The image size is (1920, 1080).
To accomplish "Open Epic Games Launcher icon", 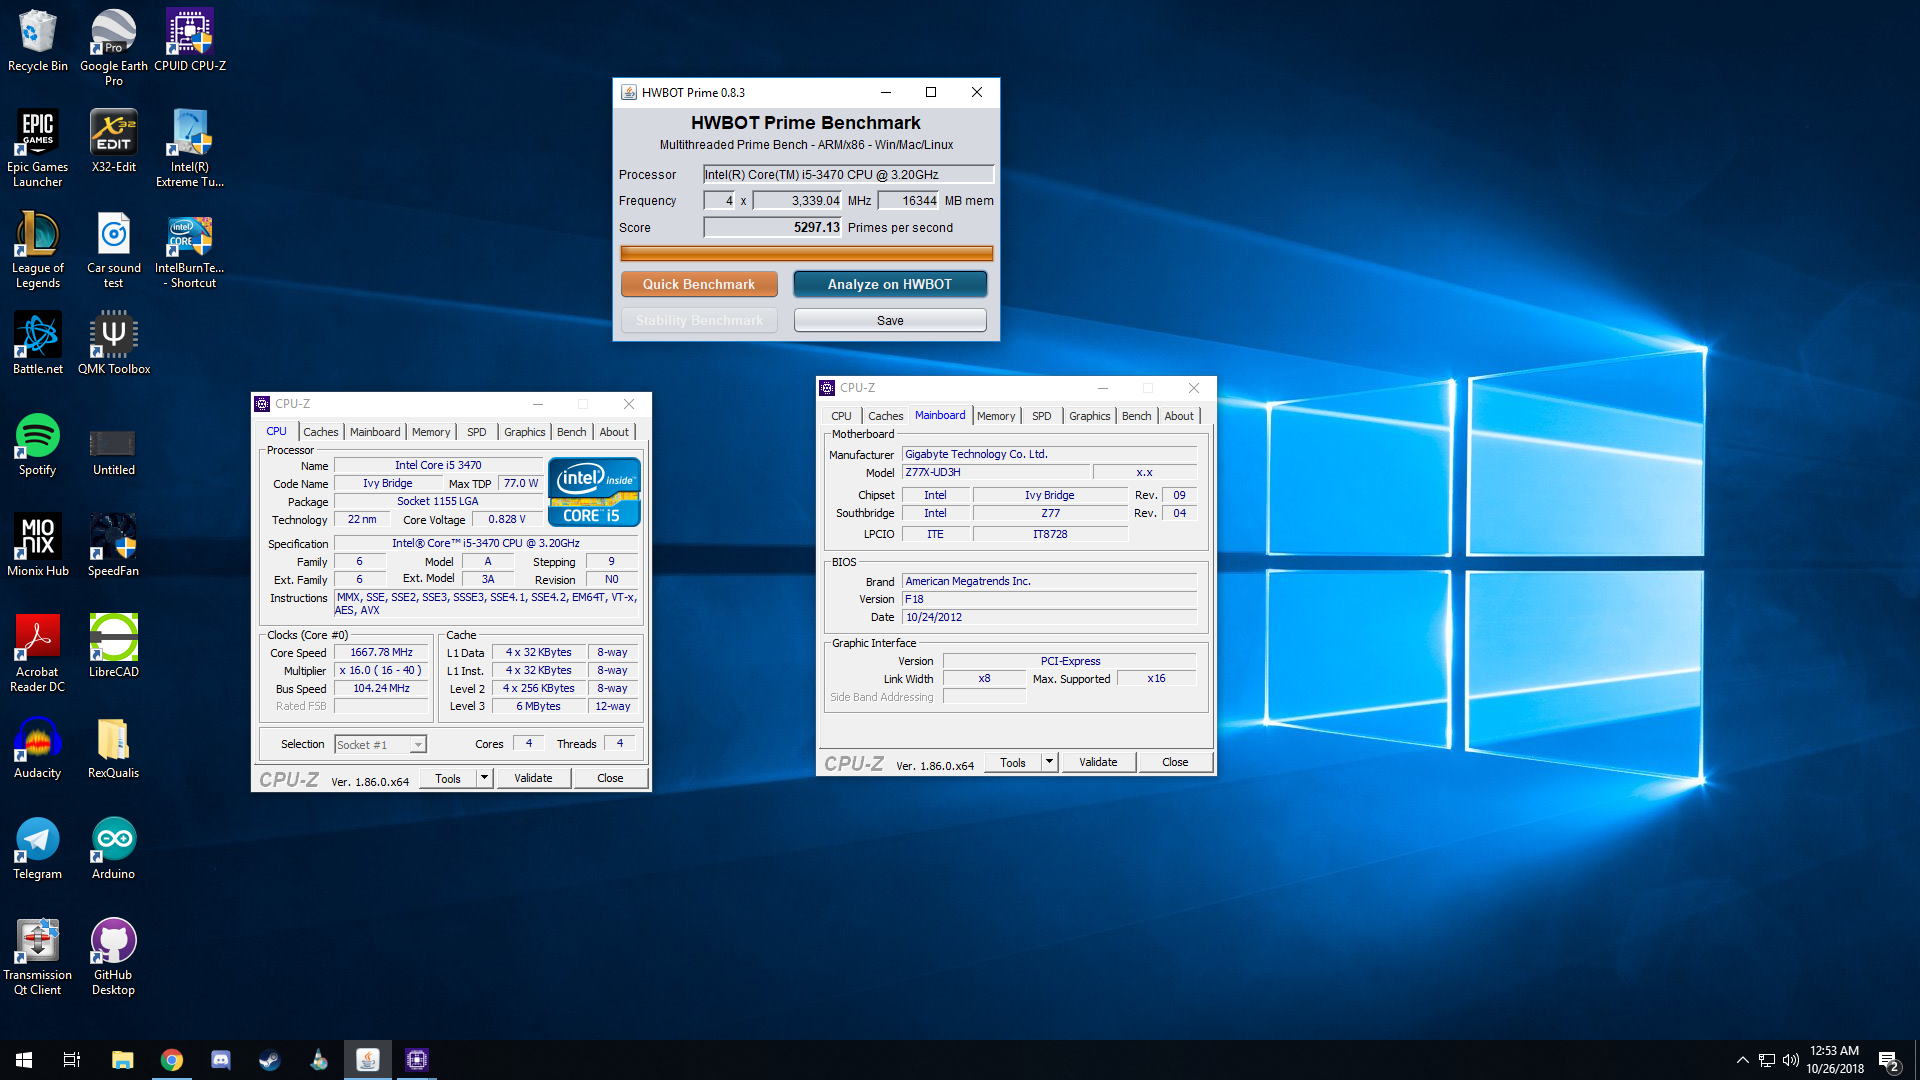I will click(37, 148).
